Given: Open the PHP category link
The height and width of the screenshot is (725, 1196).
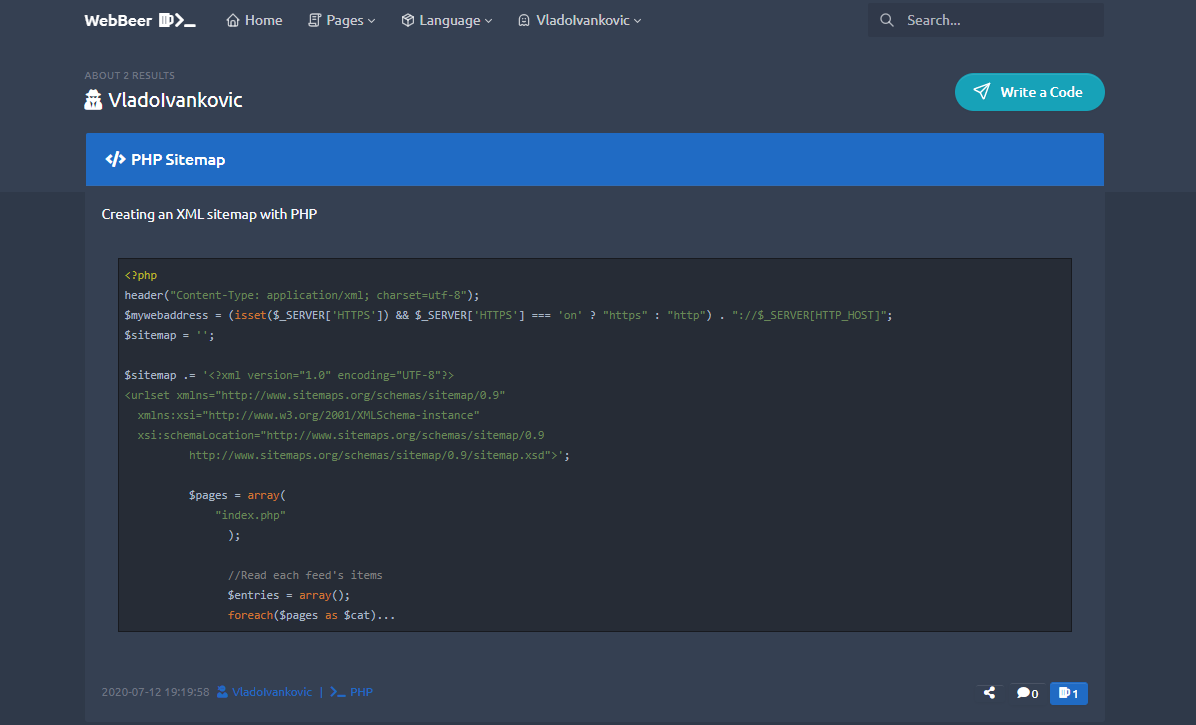Looking at the screenshot, I should point(360,691).
